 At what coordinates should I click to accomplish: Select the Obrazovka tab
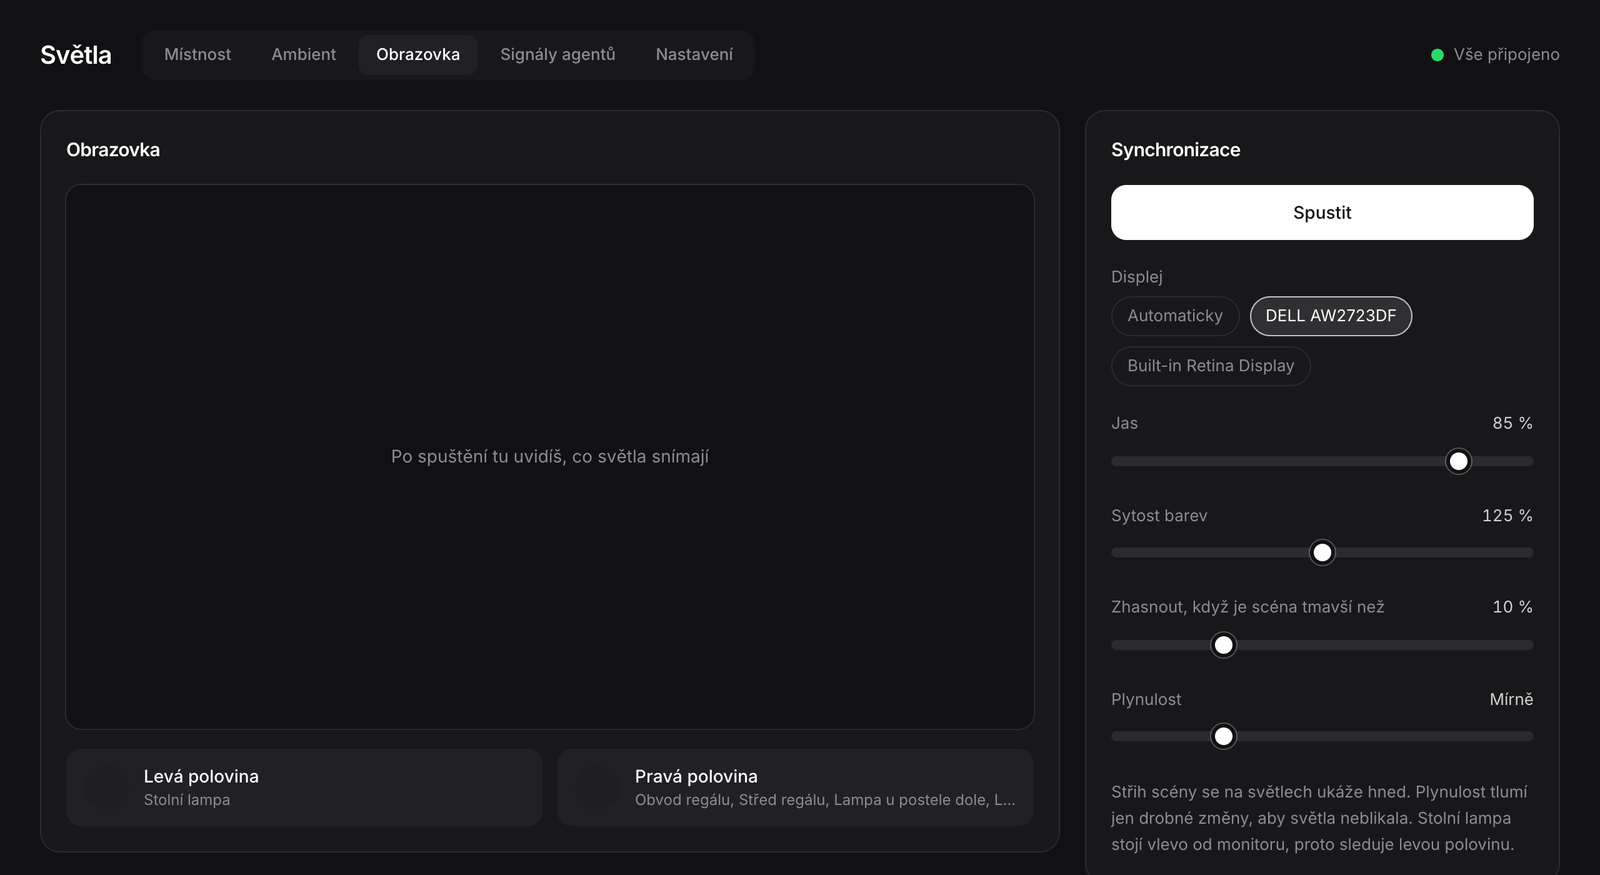click(418, 55)
